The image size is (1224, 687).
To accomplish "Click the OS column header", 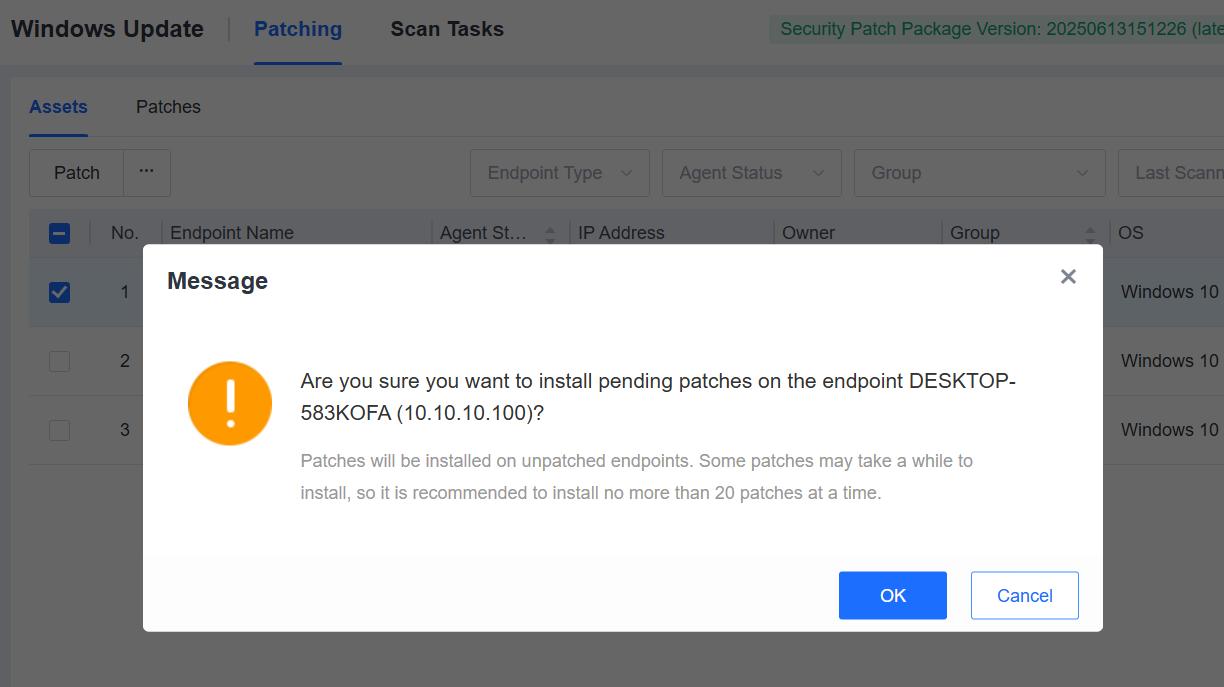I will coord(1130,233).
